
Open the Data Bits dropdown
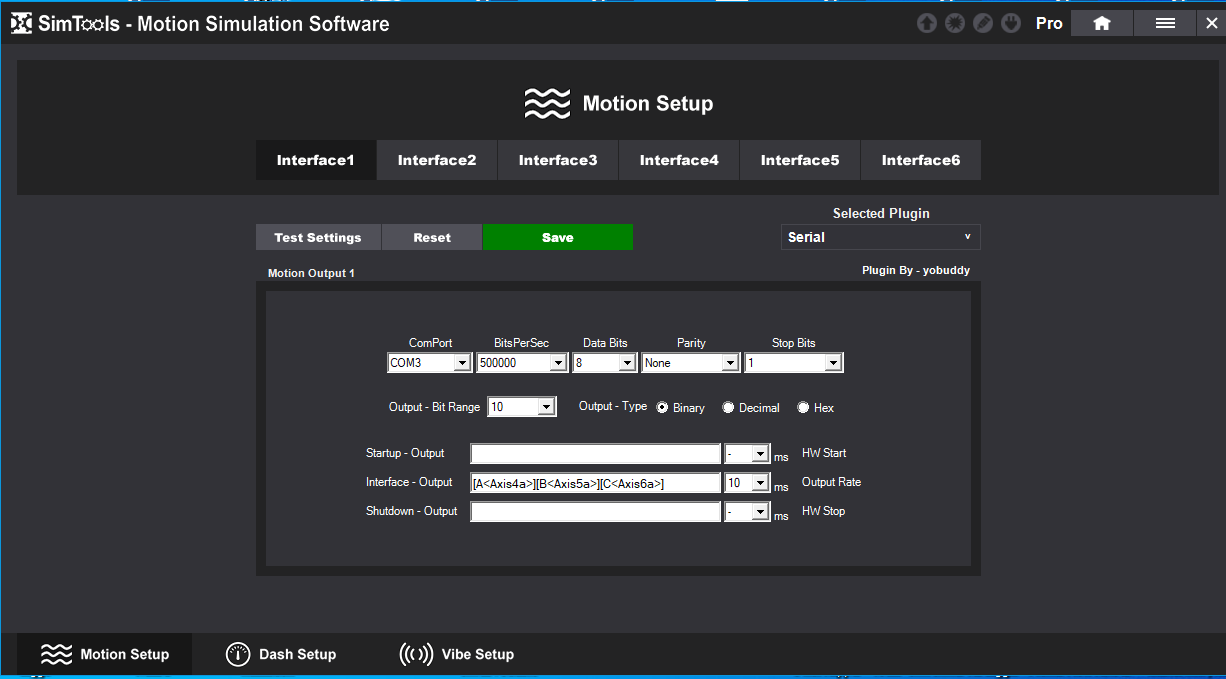point(604,363)
